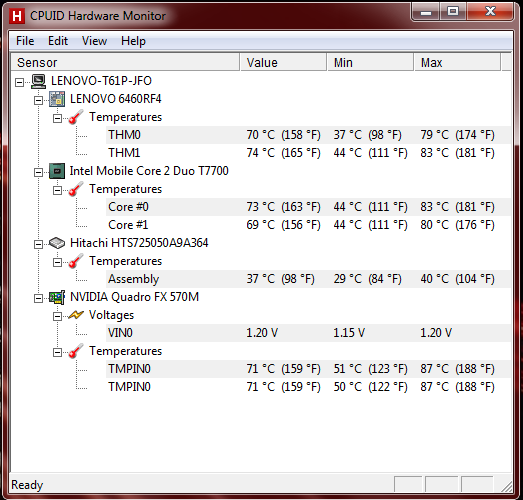This screenshot has height=500, width=523.
Task: Open the View menu
Action: [94, 41]
